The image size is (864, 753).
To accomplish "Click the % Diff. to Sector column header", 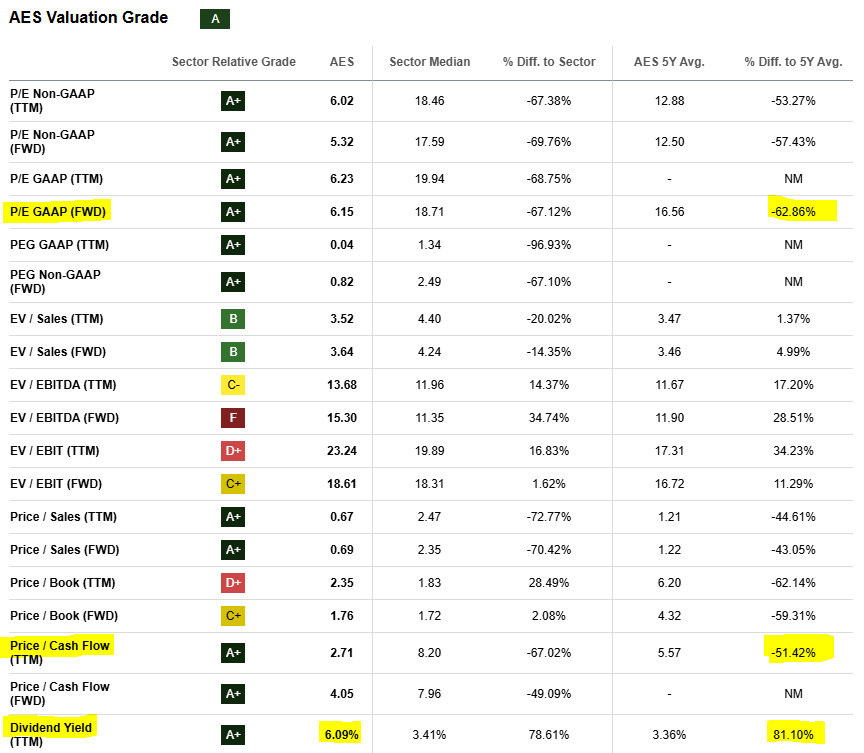I will pyautogui.click(x=548, y=62).
